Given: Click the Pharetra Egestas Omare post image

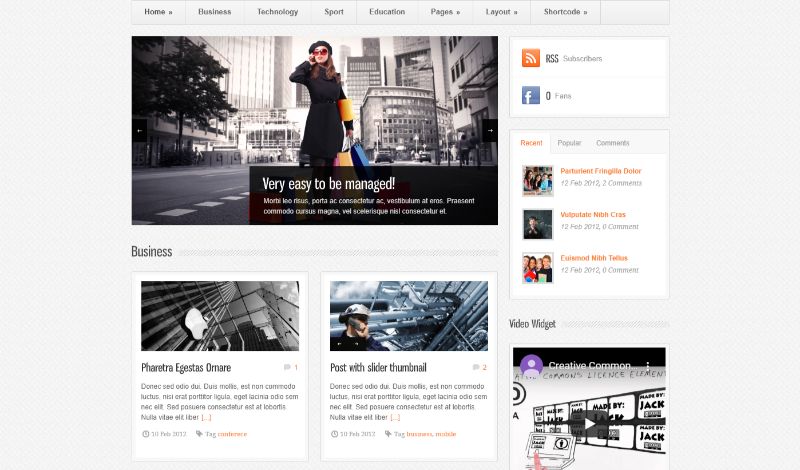Looking at the screenshot, I should 220,315.
